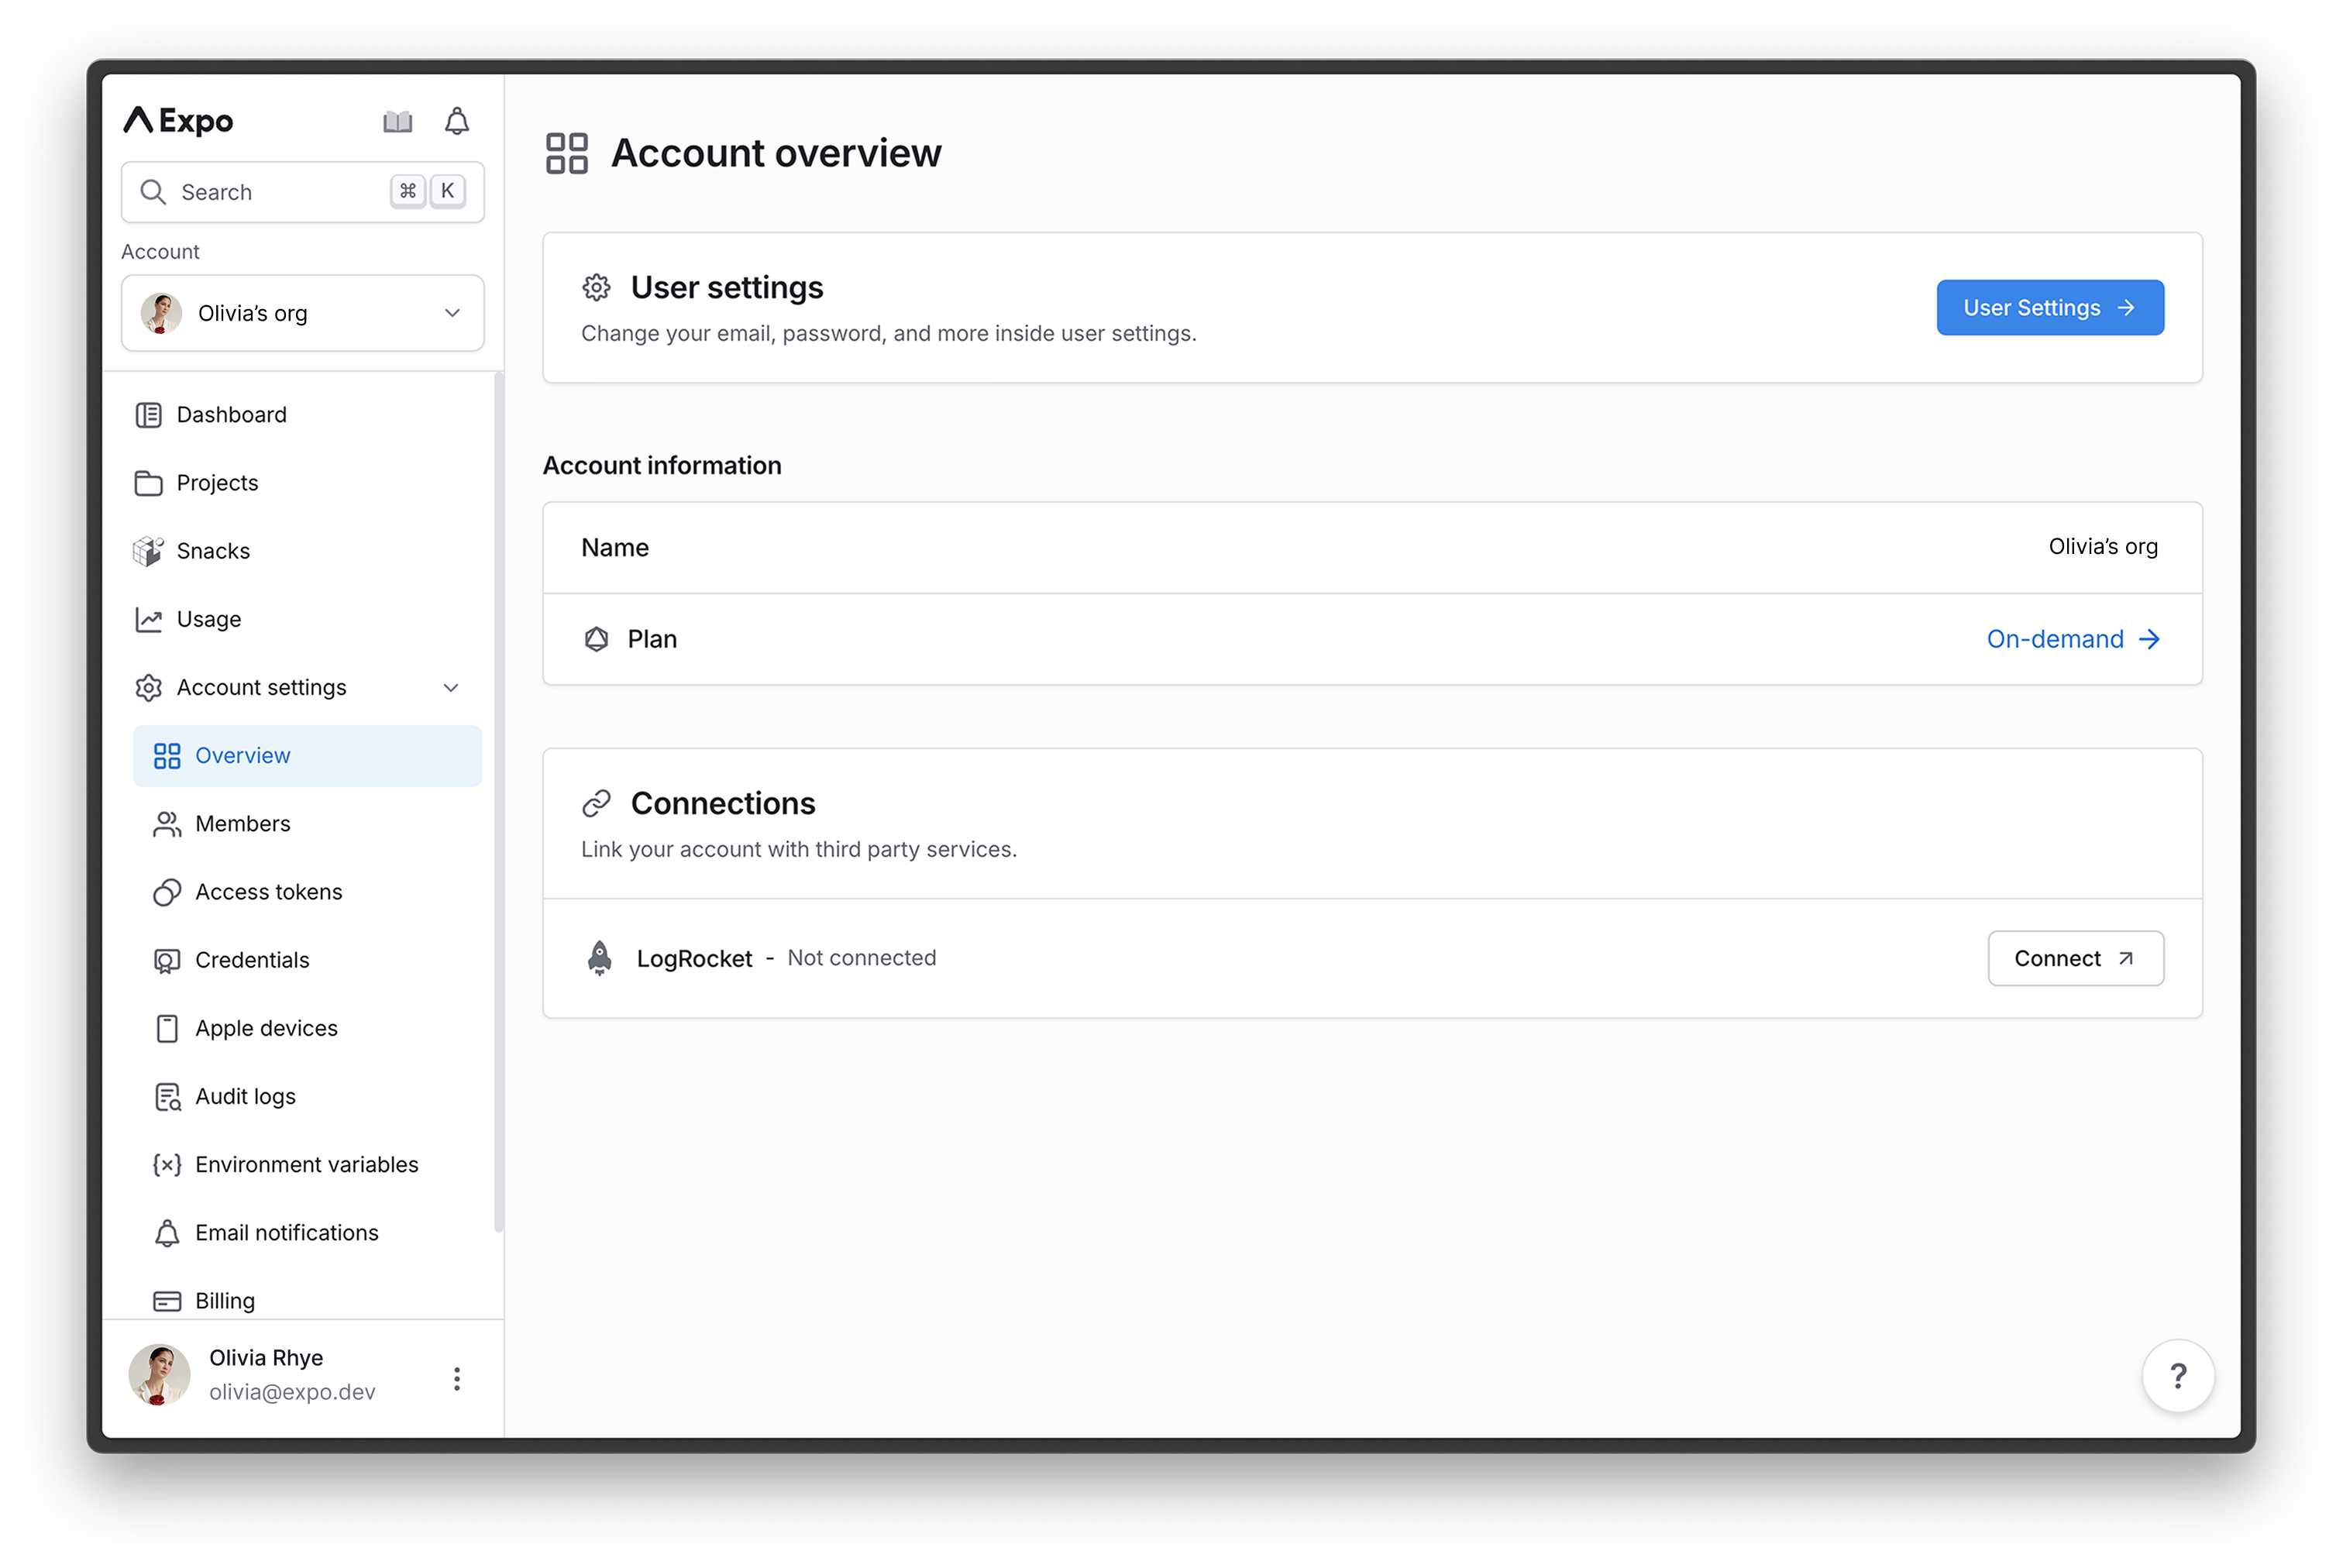Image resolution: width=2343 pixels, height=1568 pixels.
Task: Click the help question mark button
Action: (x=2180, y=1377)
